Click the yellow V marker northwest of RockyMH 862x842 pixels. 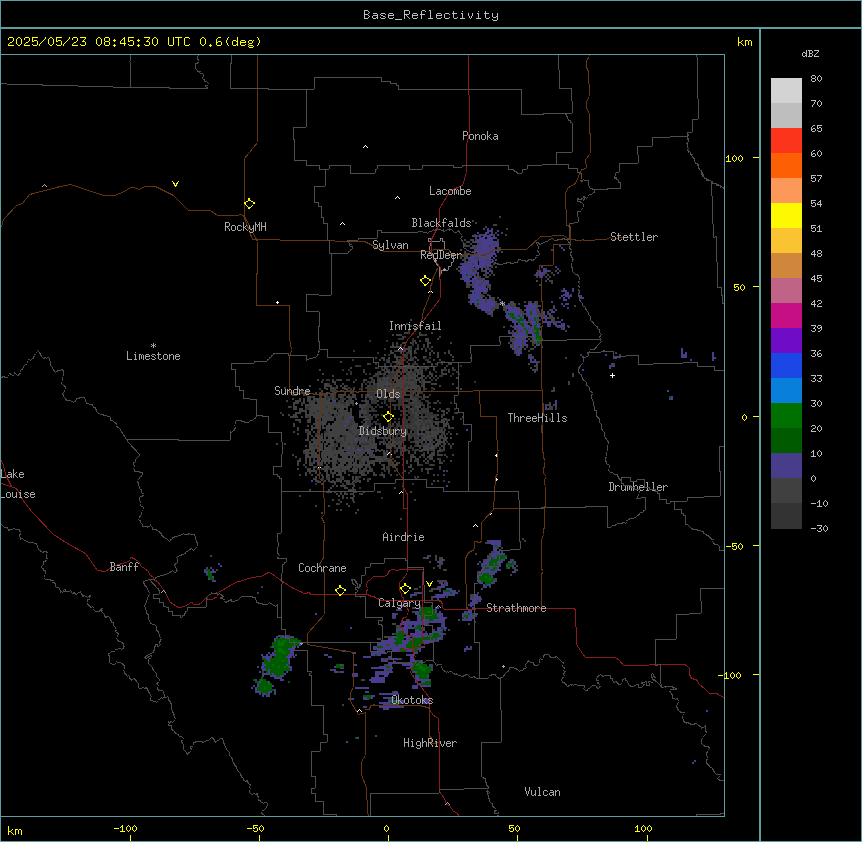(175, 184)
